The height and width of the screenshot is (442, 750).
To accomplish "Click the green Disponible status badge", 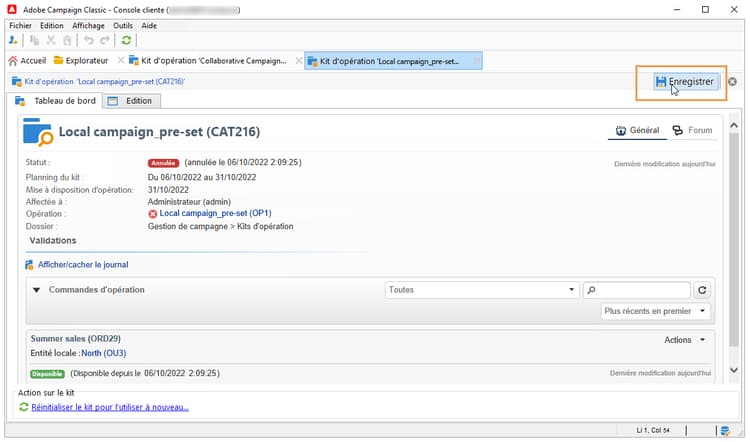I will (47, 374).
